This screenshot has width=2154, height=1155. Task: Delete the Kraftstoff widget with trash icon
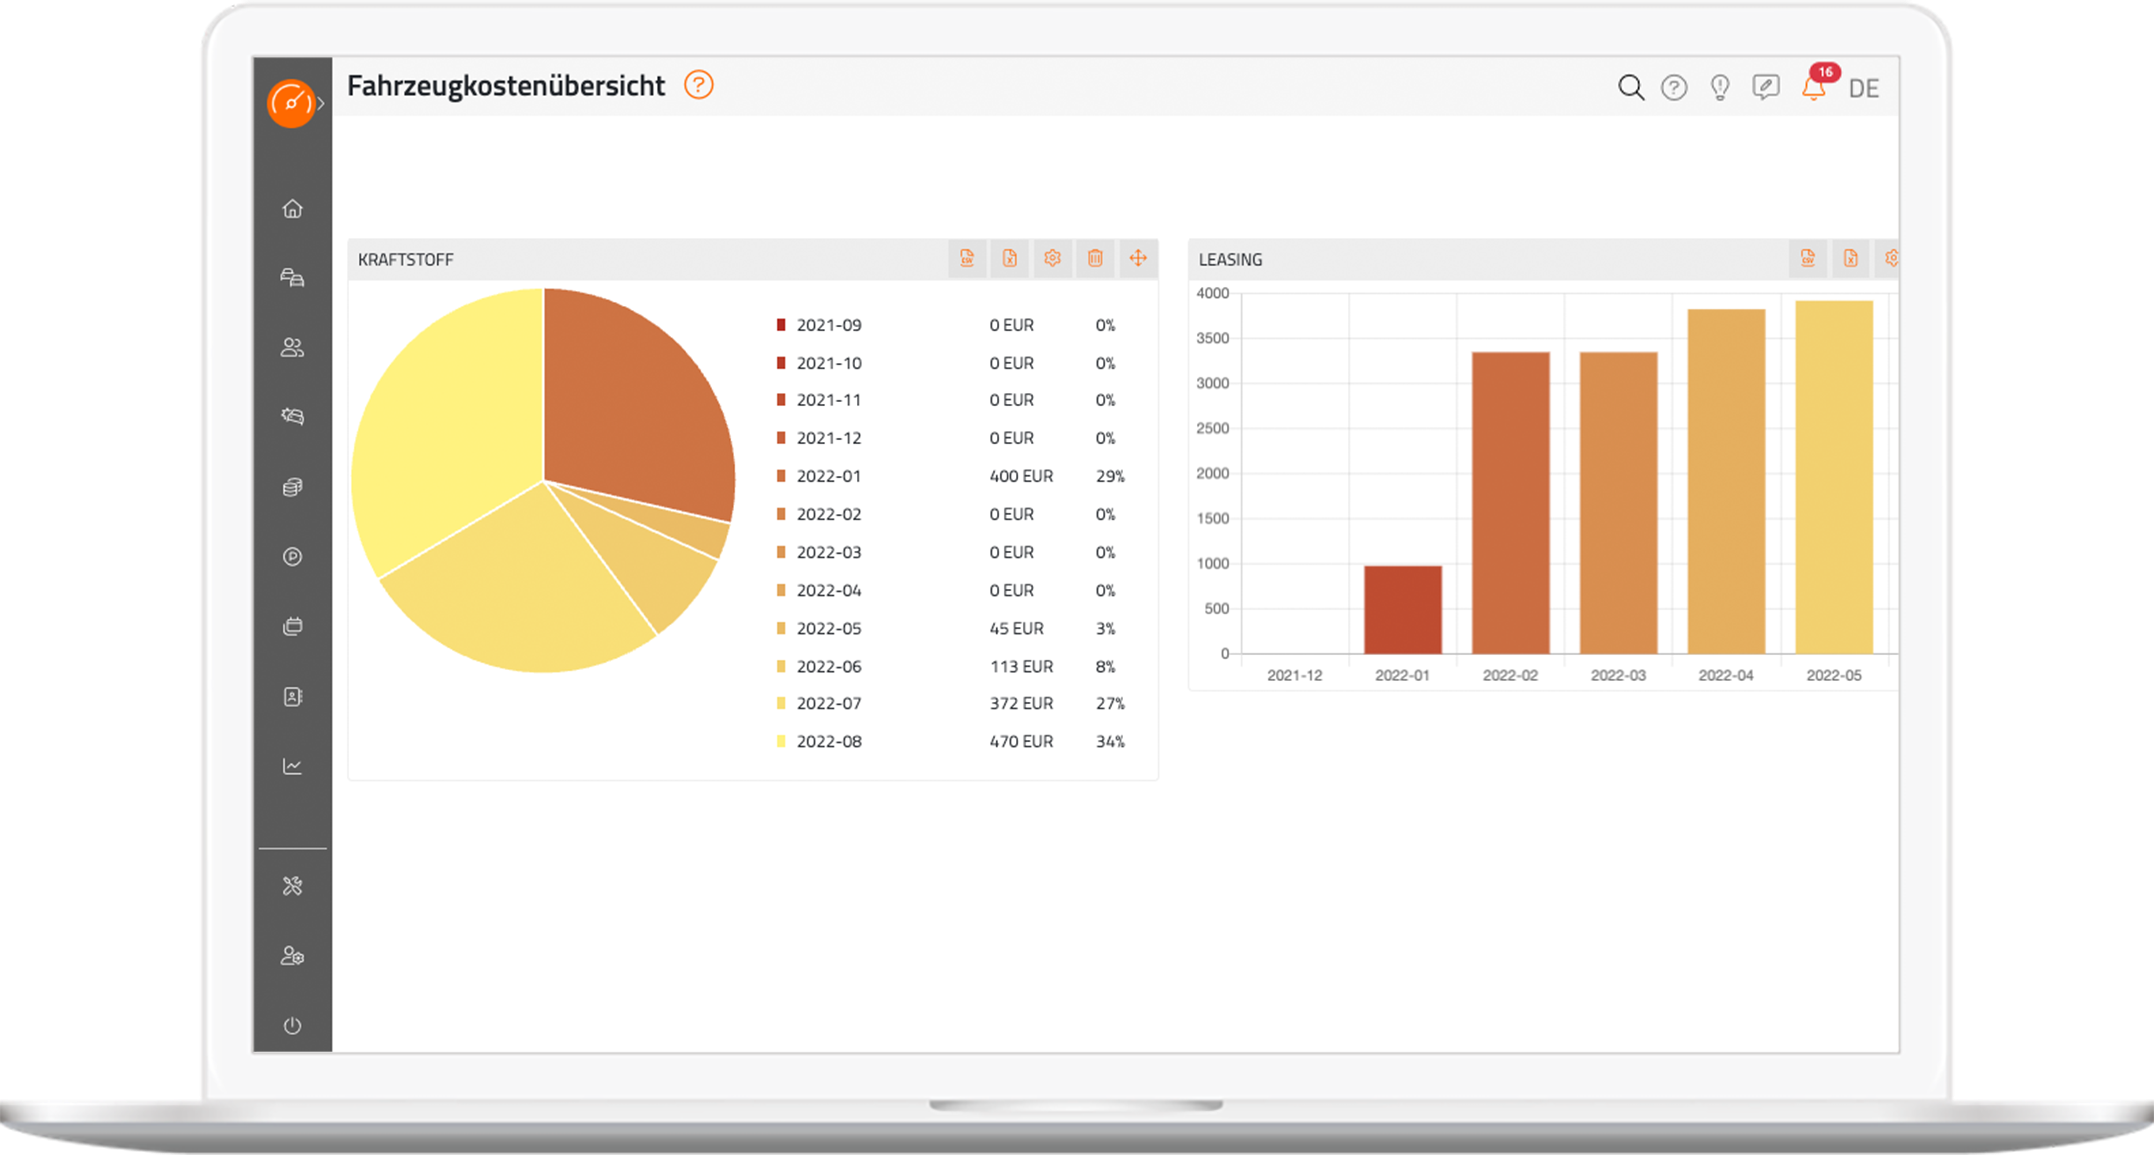tap(1095, 259)
